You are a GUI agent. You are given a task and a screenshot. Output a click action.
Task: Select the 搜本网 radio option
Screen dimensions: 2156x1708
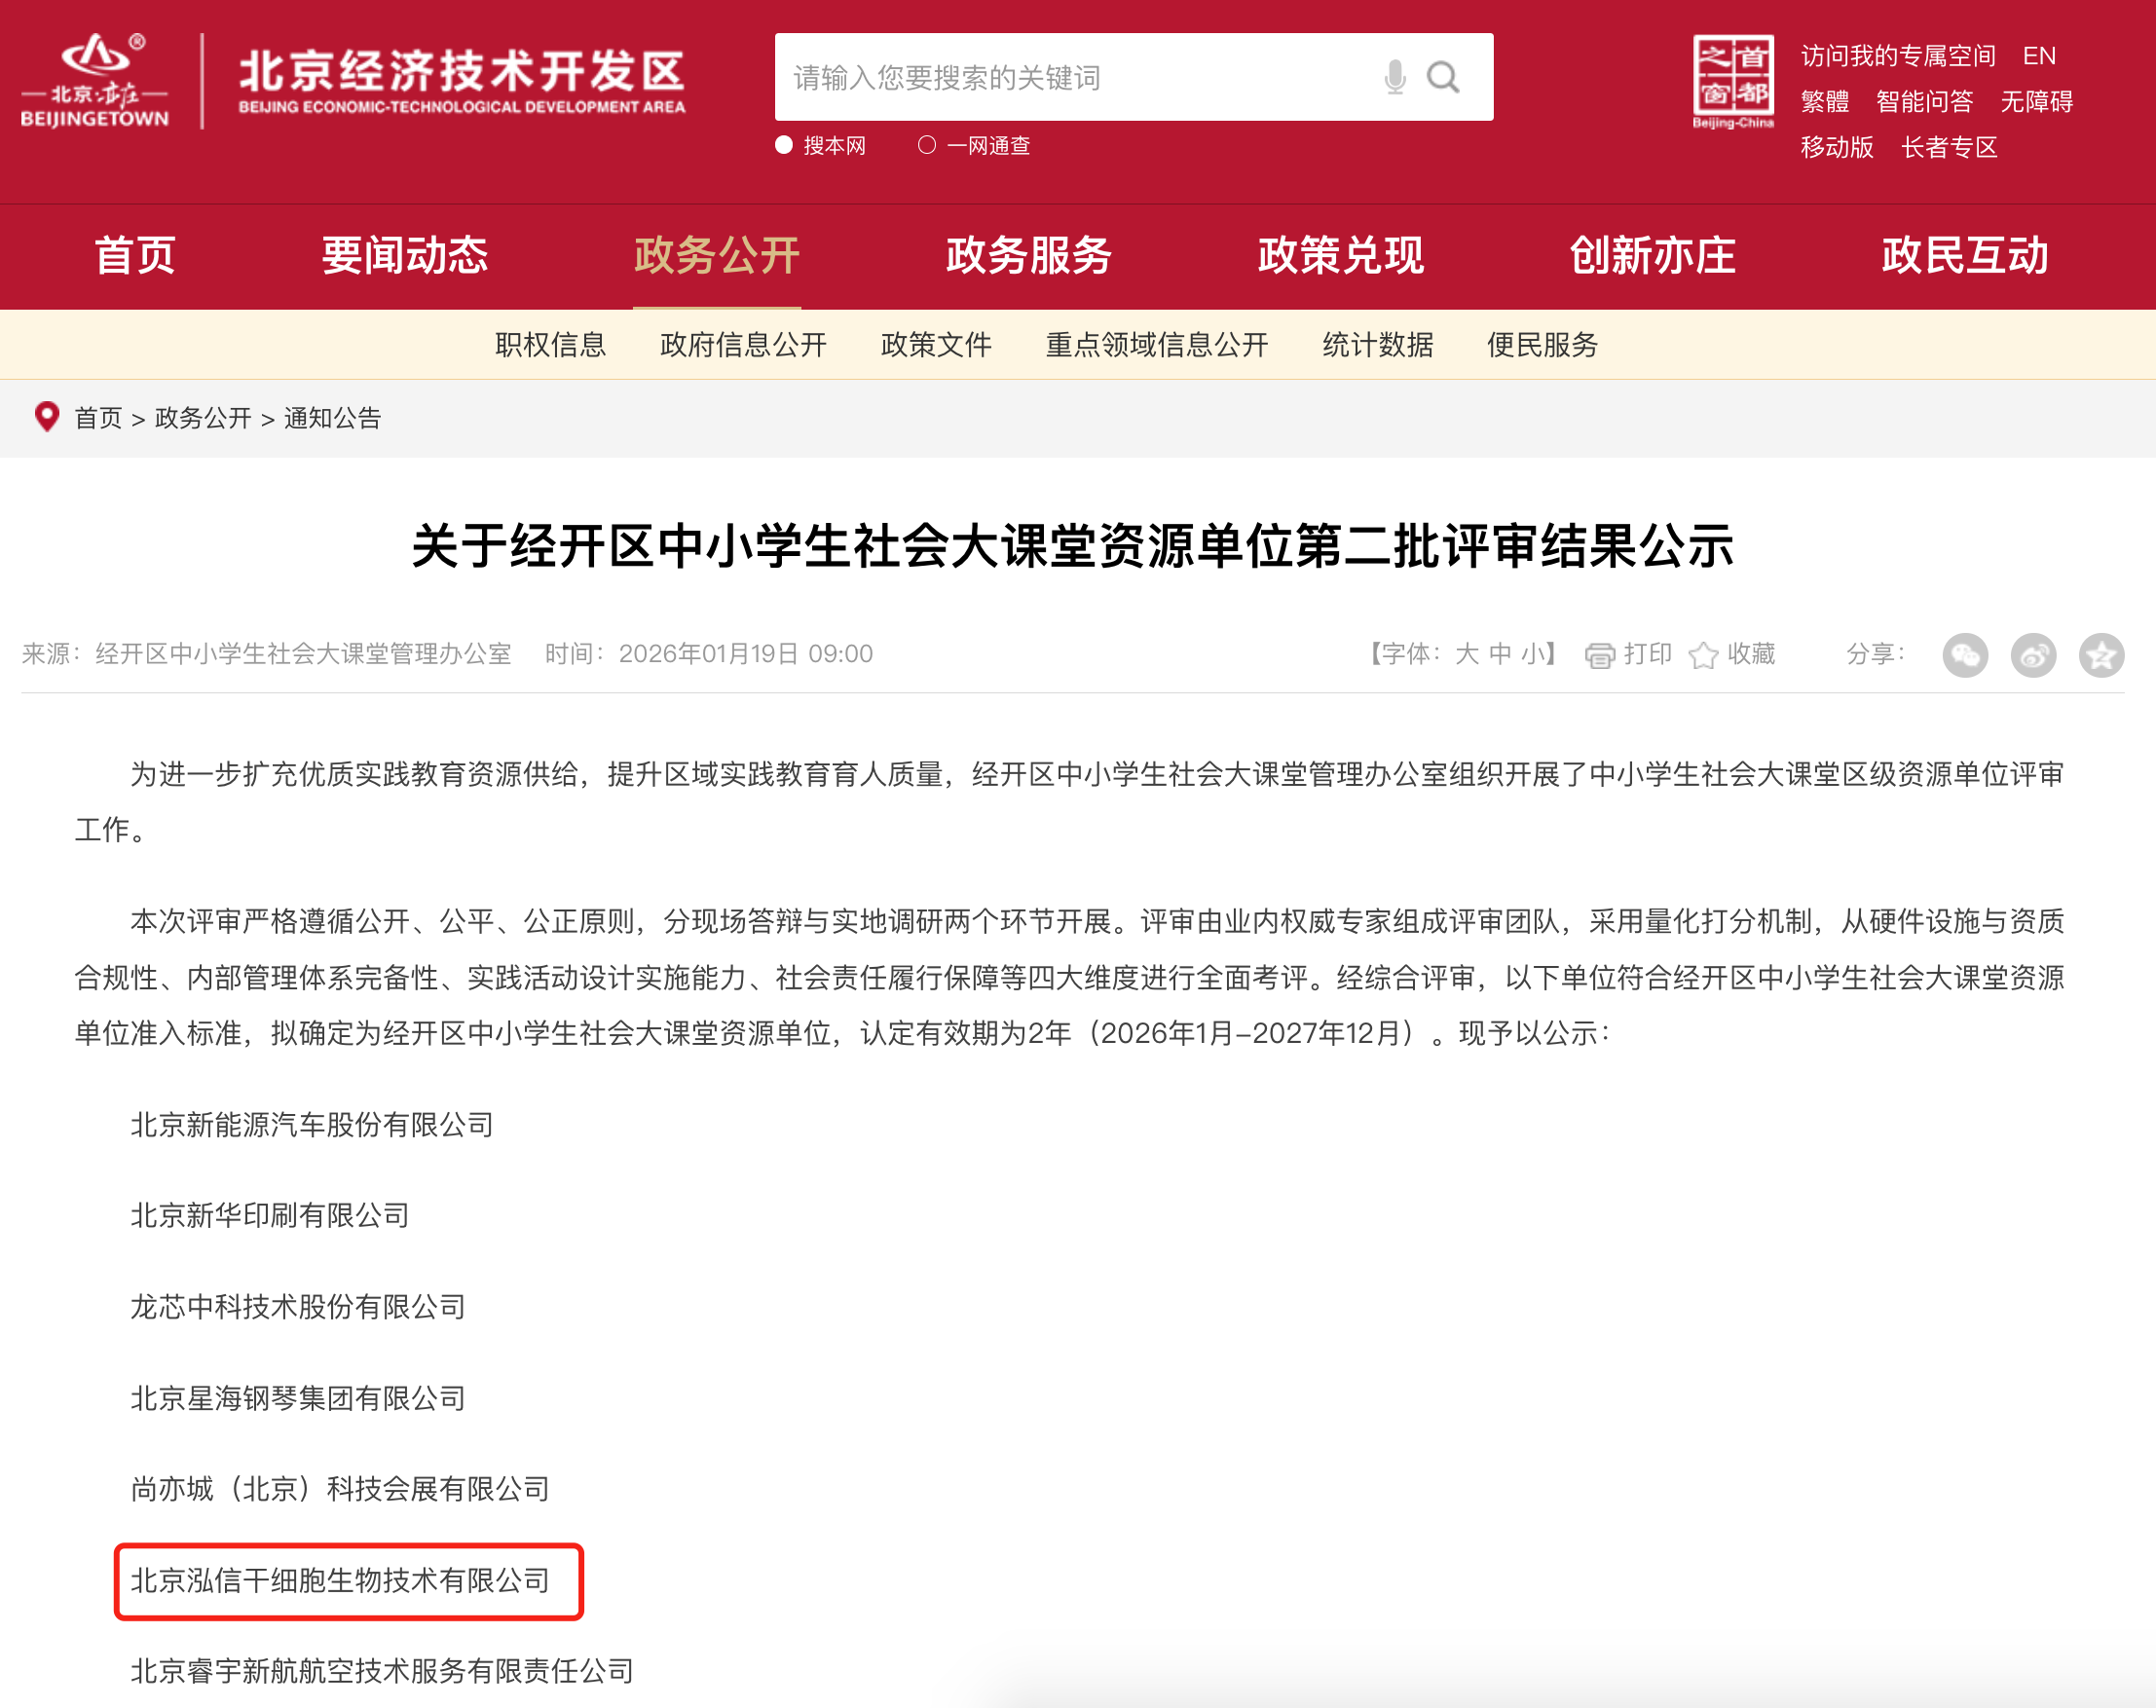point(784,146)
